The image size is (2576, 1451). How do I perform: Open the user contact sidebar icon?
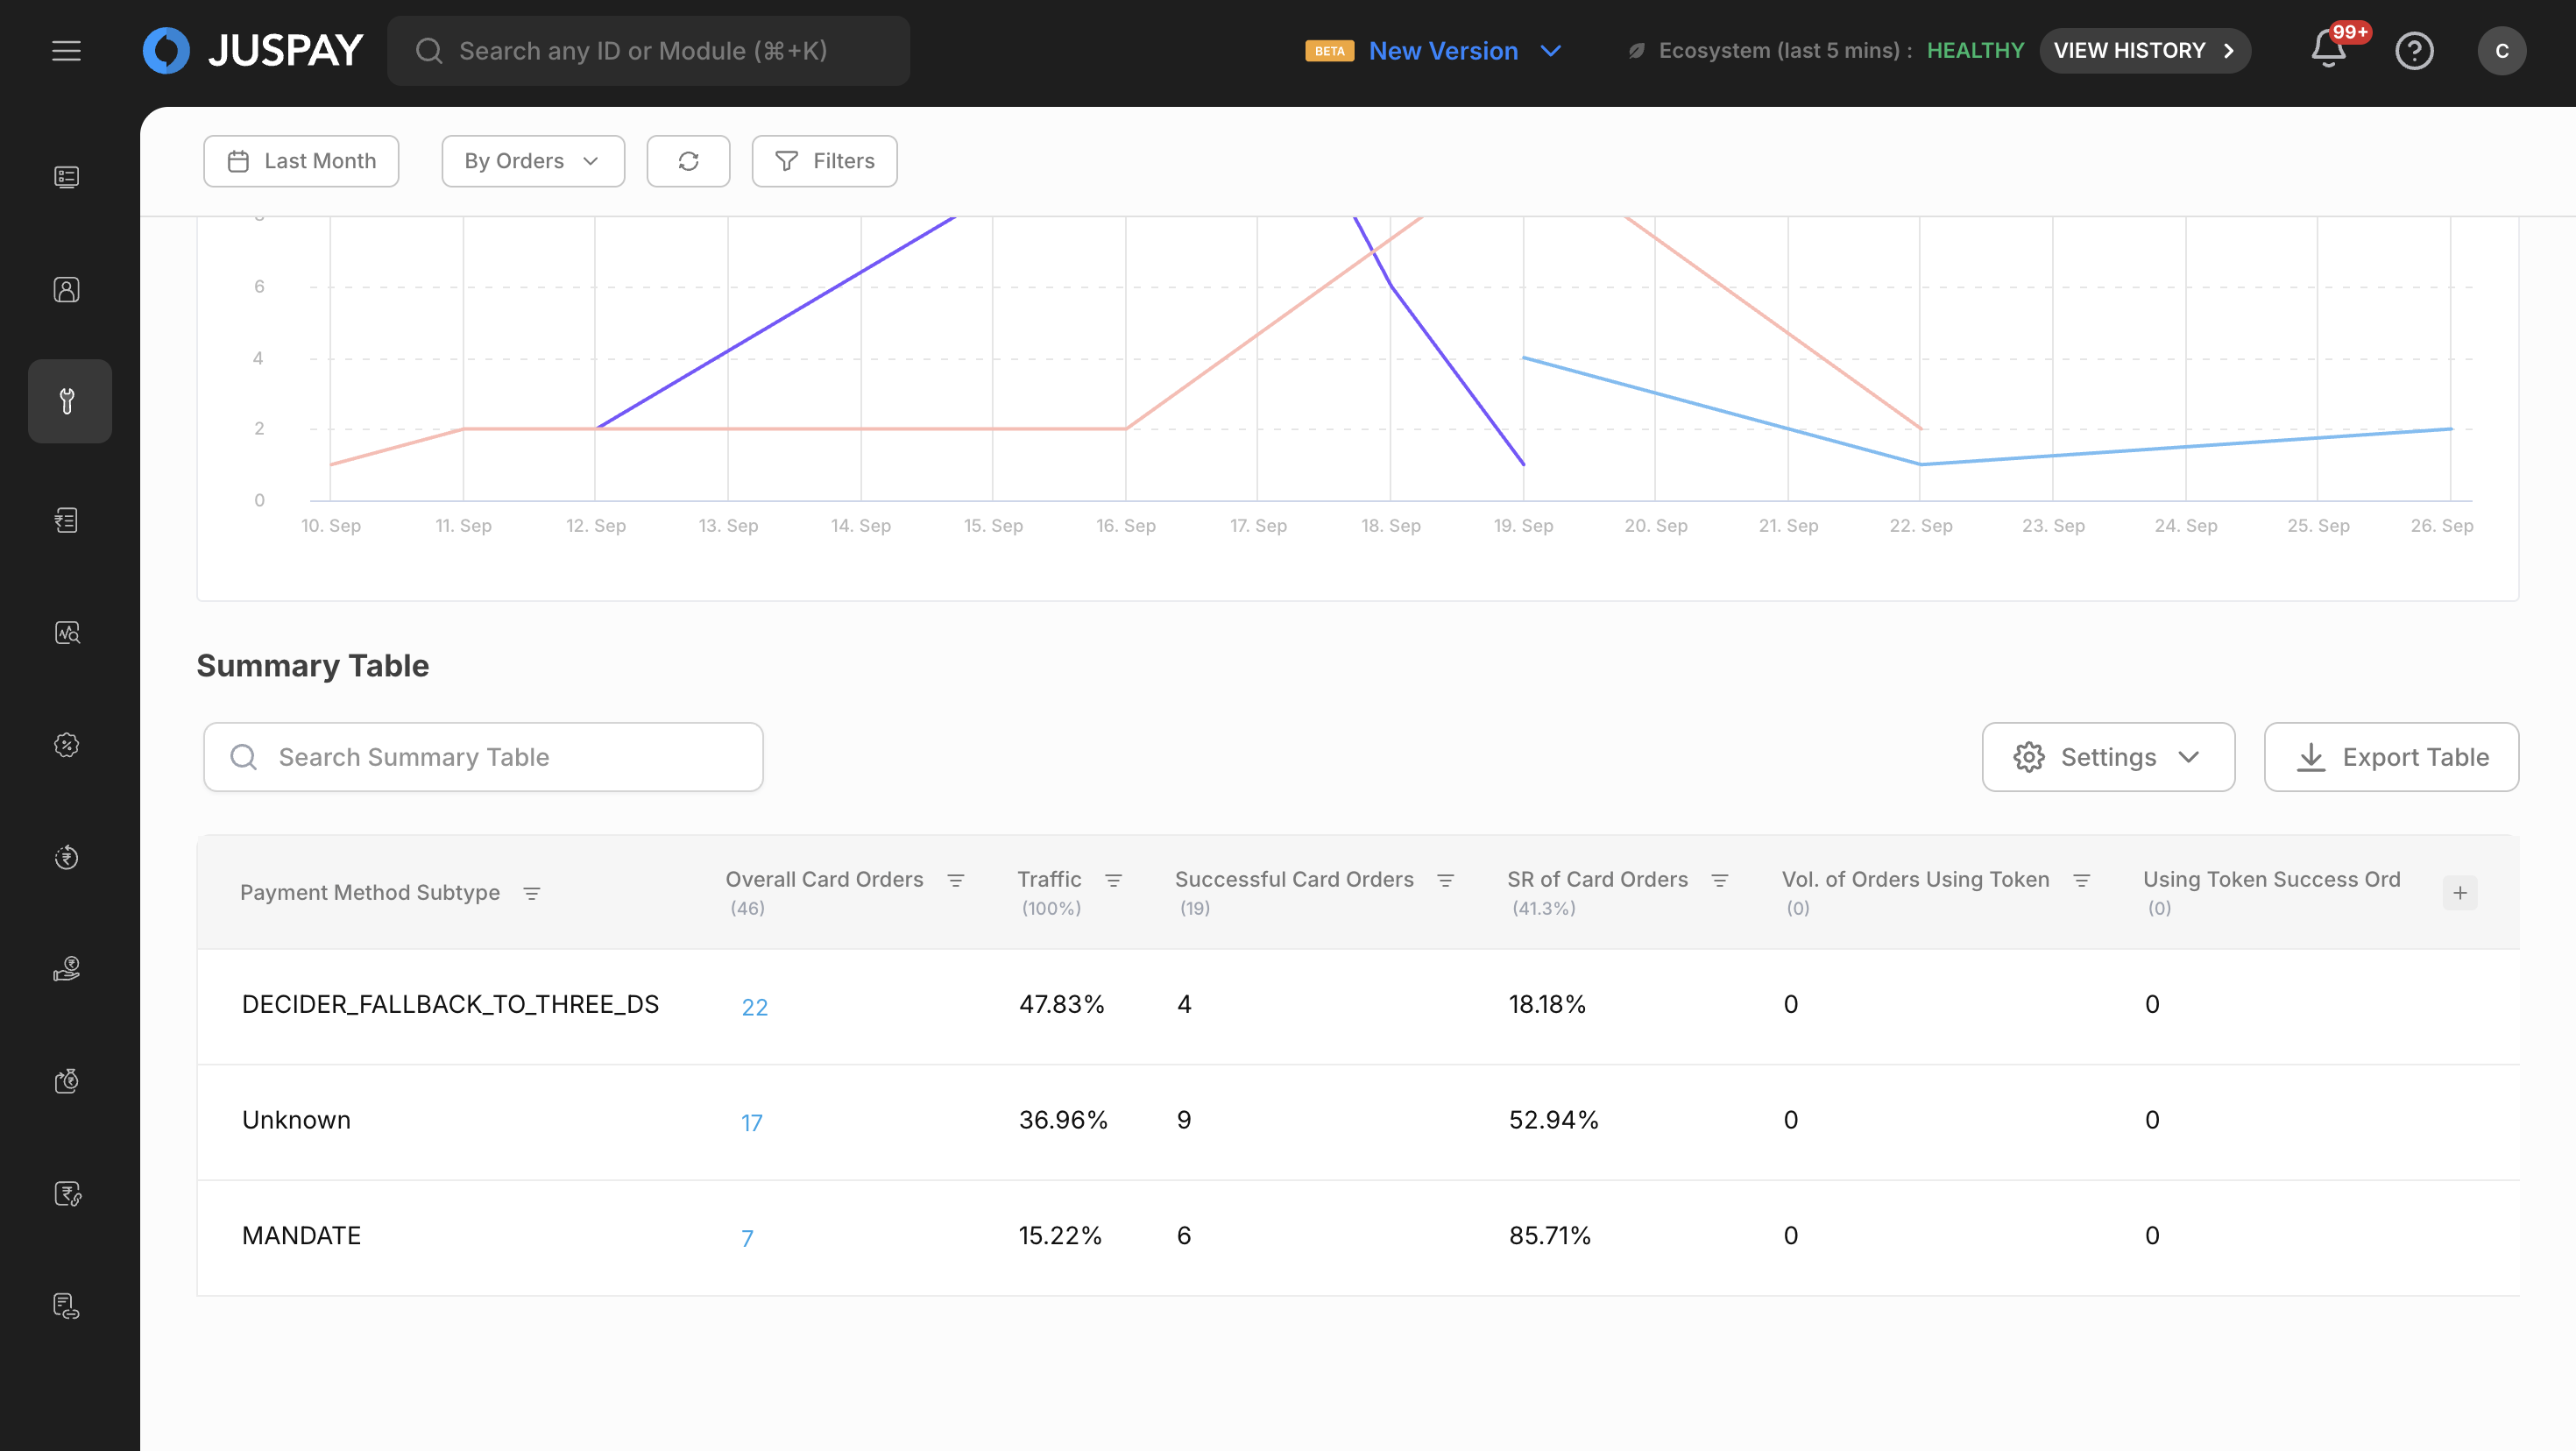67,290
